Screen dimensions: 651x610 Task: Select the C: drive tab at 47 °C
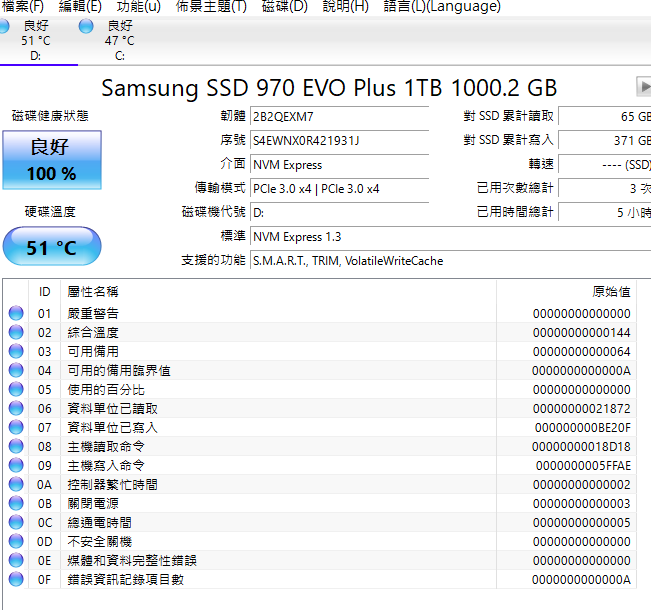point(120,40)
